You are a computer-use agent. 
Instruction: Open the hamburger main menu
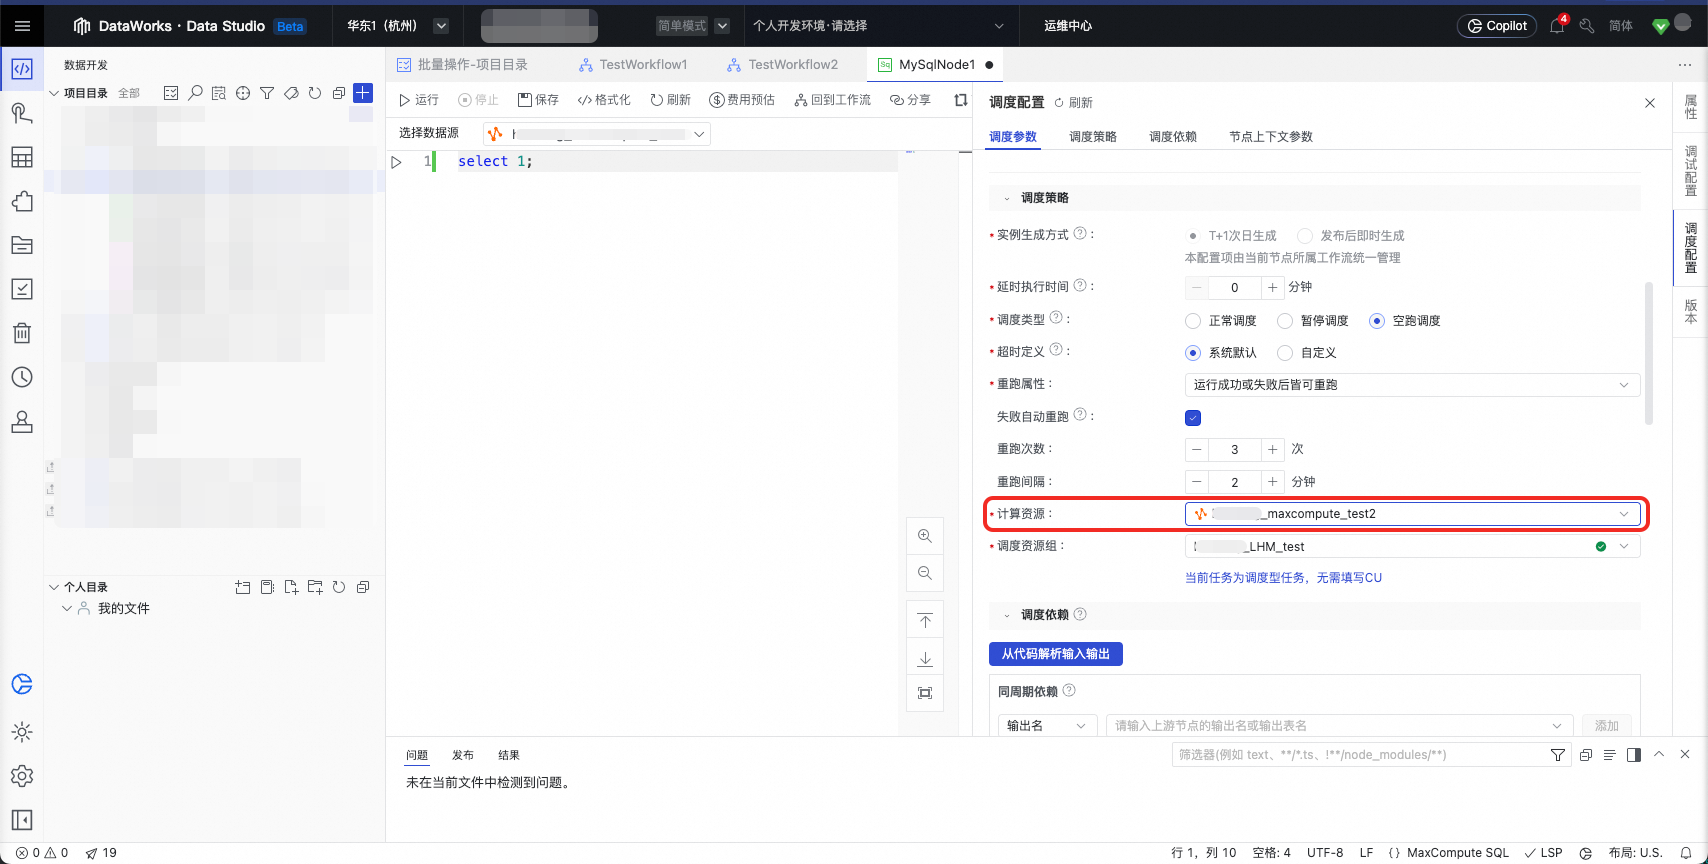tap(22, 26)
